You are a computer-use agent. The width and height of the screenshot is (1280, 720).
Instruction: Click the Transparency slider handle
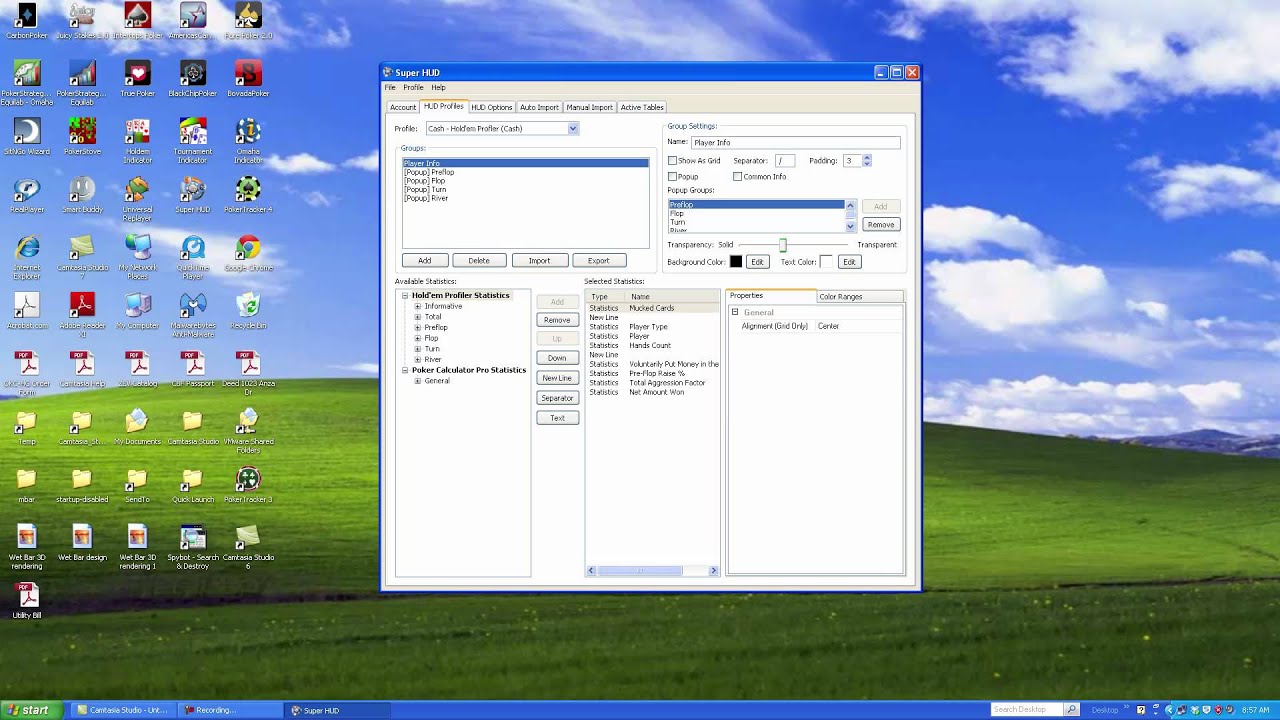(783, 245)
